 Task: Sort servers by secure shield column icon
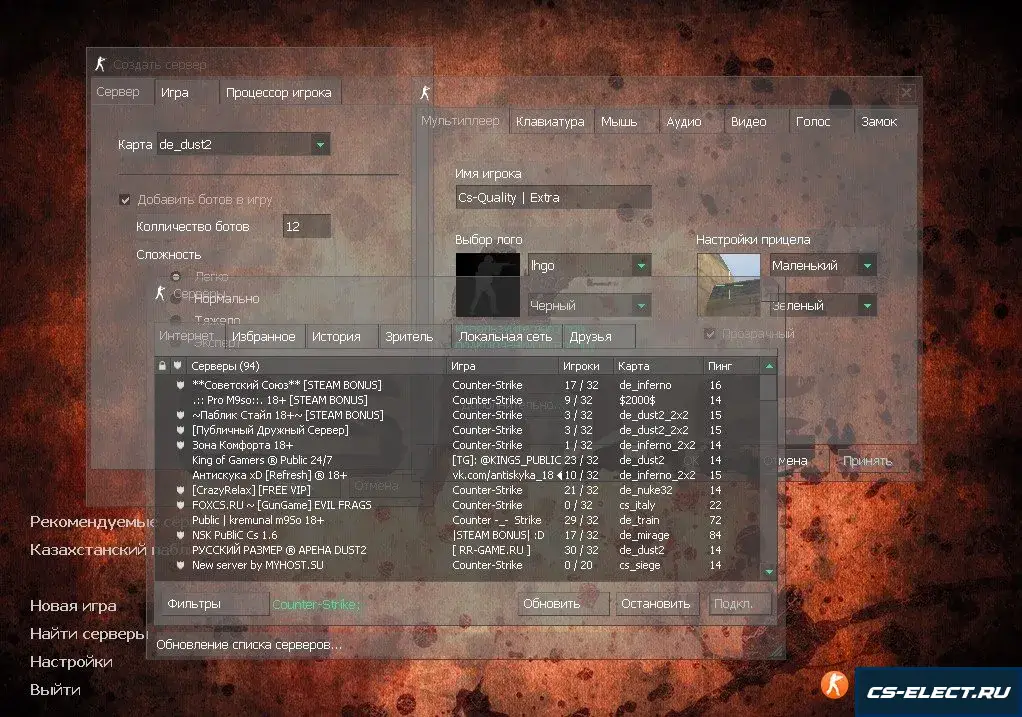tap(177, 366)
